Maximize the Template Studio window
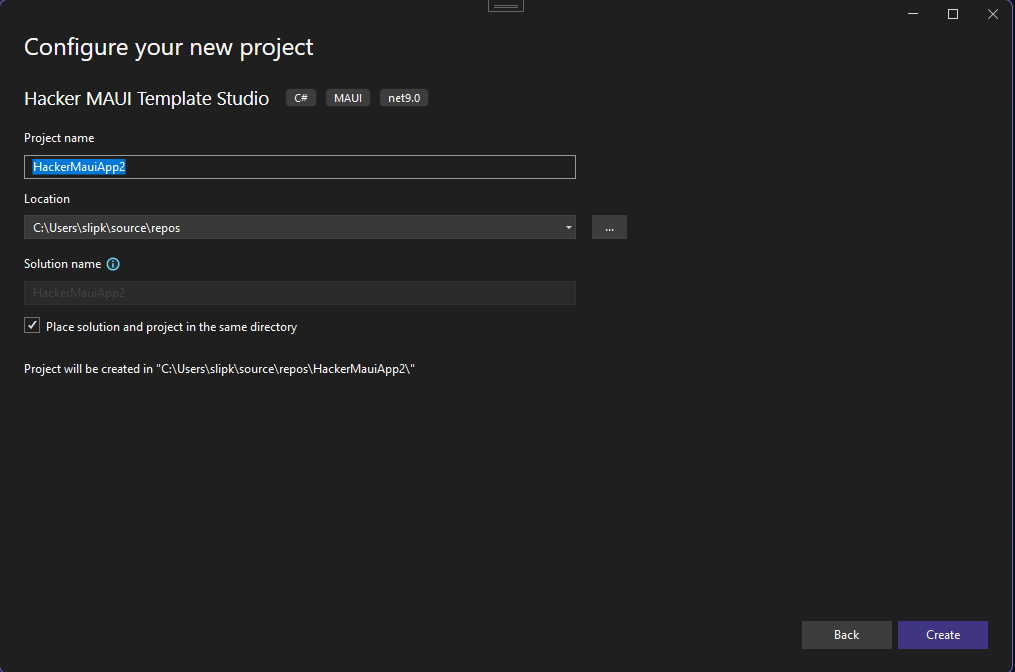Screen dimensions: 1015x672 point(952,13)
